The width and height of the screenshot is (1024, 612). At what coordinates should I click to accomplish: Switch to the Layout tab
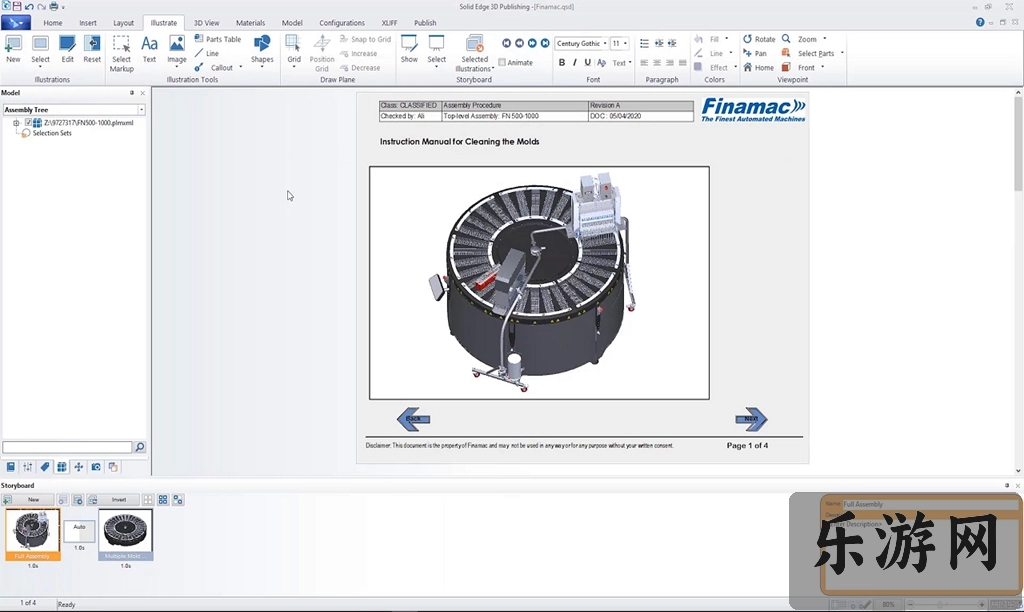(123, 23)
